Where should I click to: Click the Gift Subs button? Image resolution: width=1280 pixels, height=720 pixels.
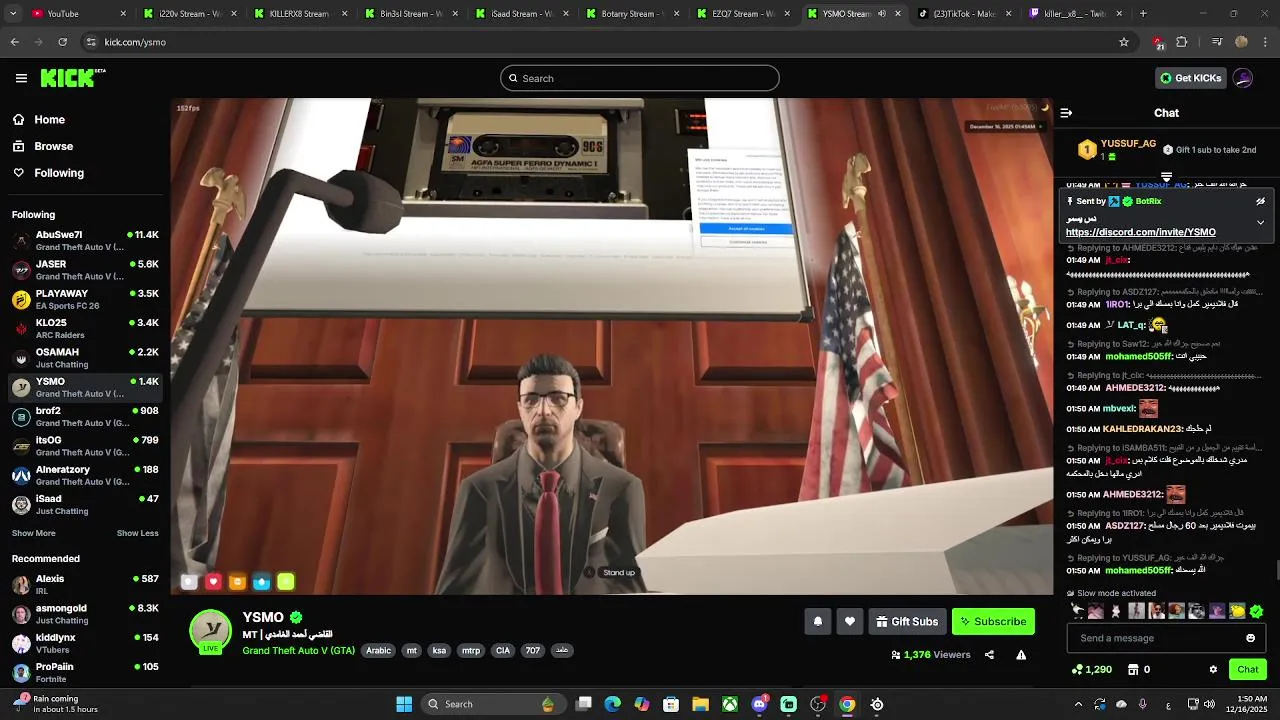(907, 621)
